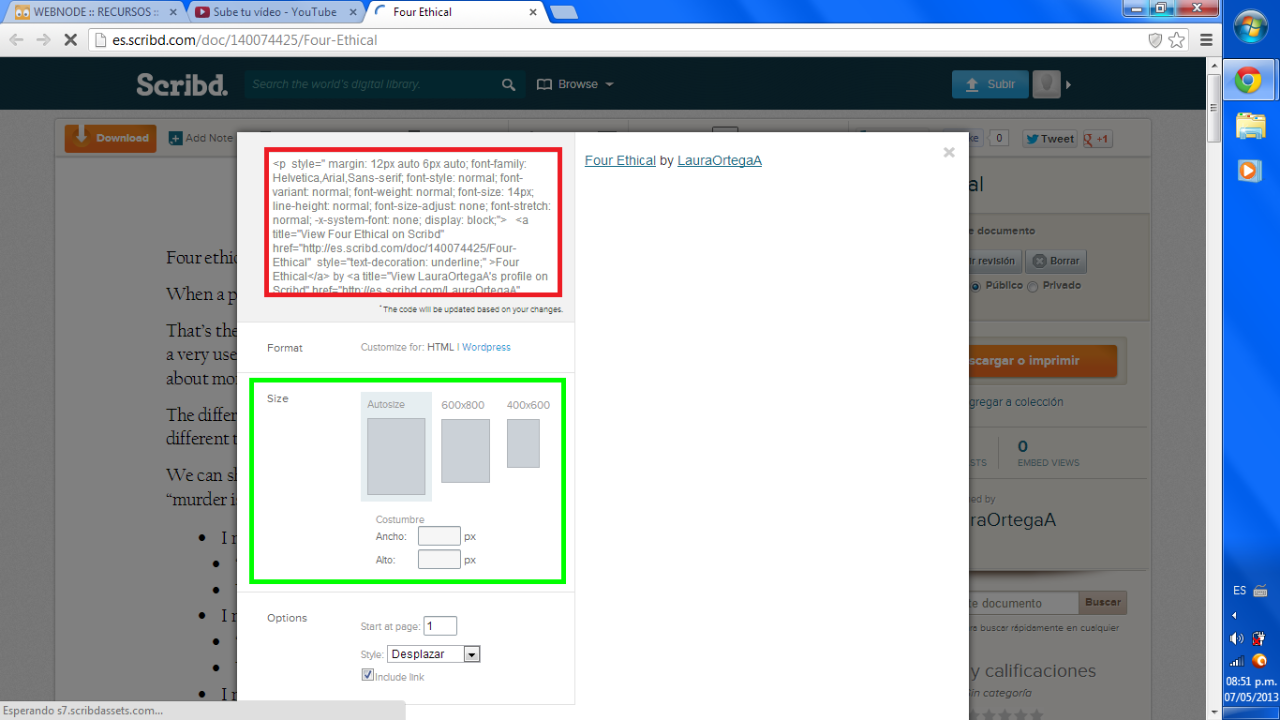Click the volume speaker tray icon

[x=1237, y=638]
